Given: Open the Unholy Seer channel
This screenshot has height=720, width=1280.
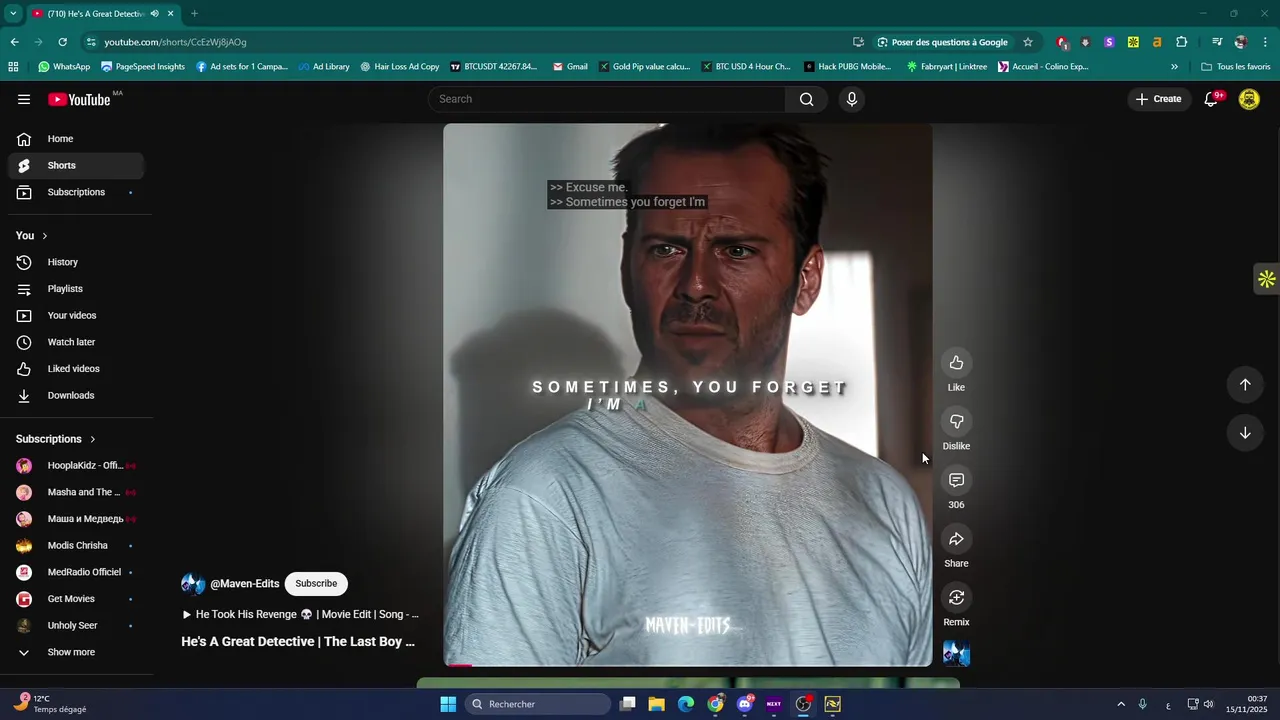Looking at the screenshot, I should 76,626.
